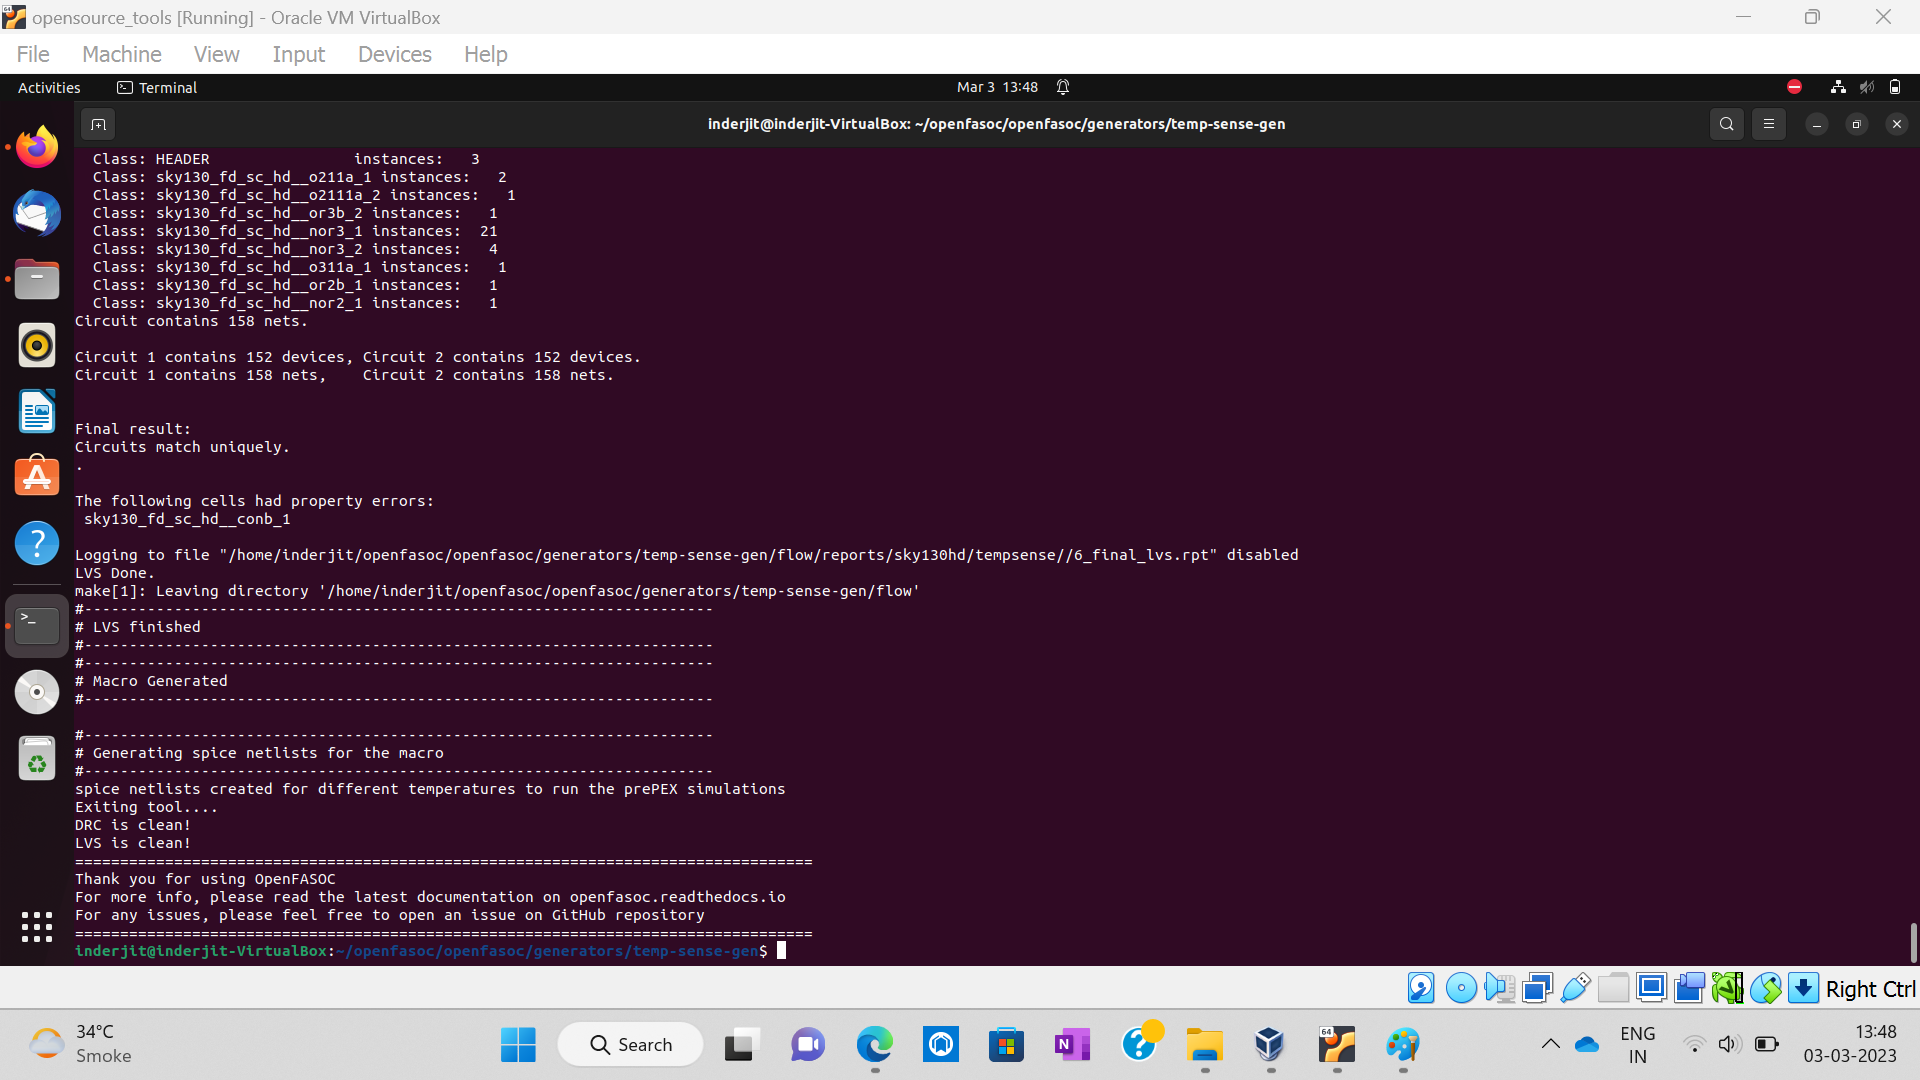Viewport: 1920px width, 1080px height.
Task: Open a new tab in the terminal
Action: pyautogui.click(x=98, y=124)
